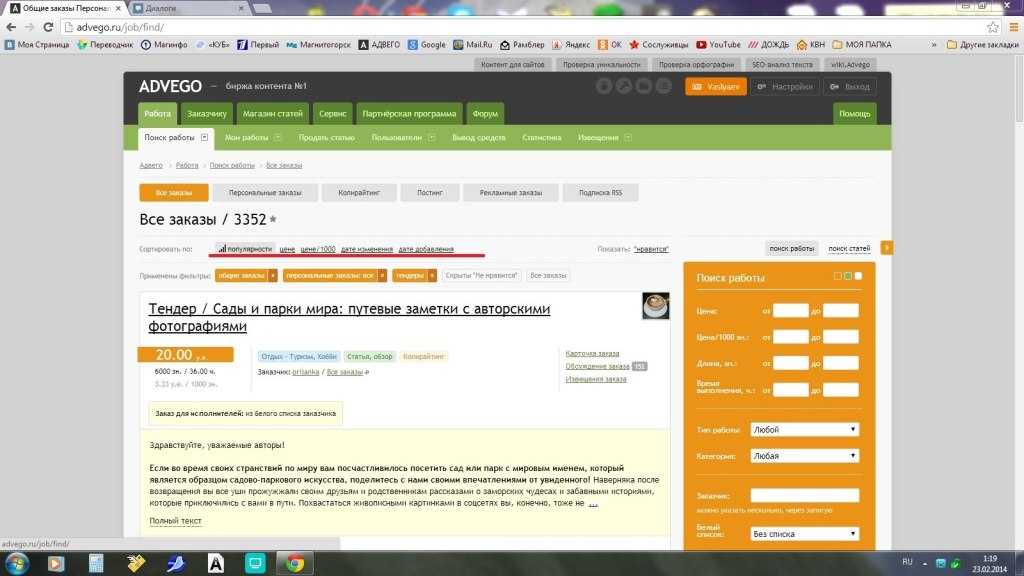Open customer orlianka profile link
This screenshot has width=1024, height=576.
pyautogui.click(x=306, y=372)
